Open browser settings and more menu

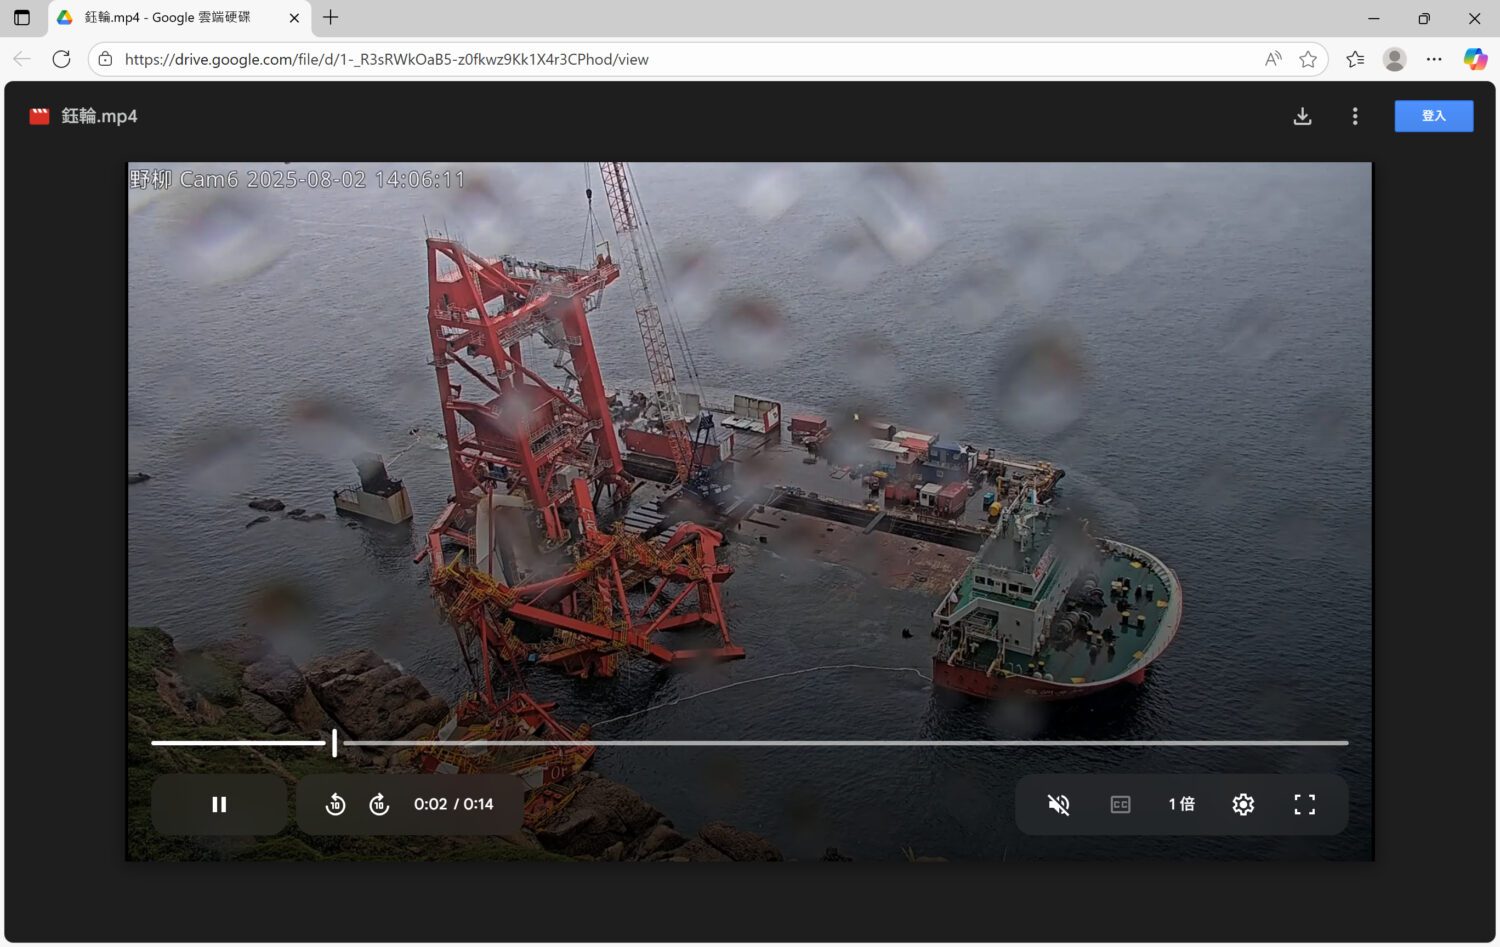pyautogui.click(x=1434, y=59)
